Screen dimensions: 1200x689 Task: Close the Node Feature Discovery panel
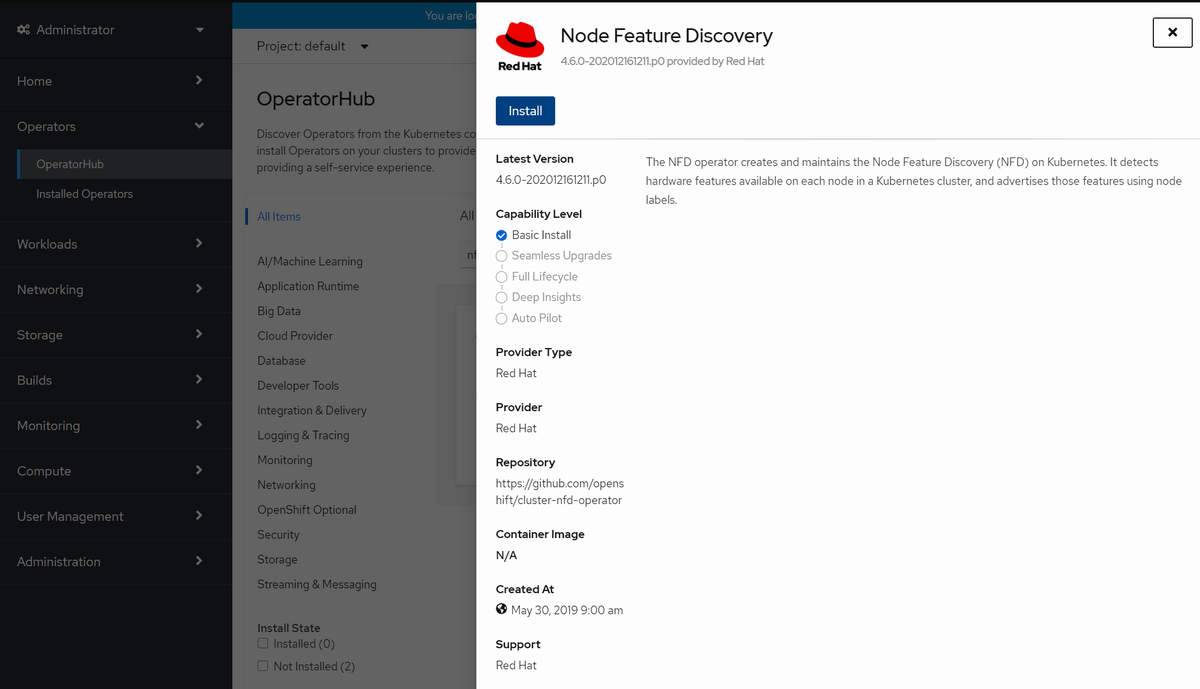pyautogui.click(x=1172, y=32)
